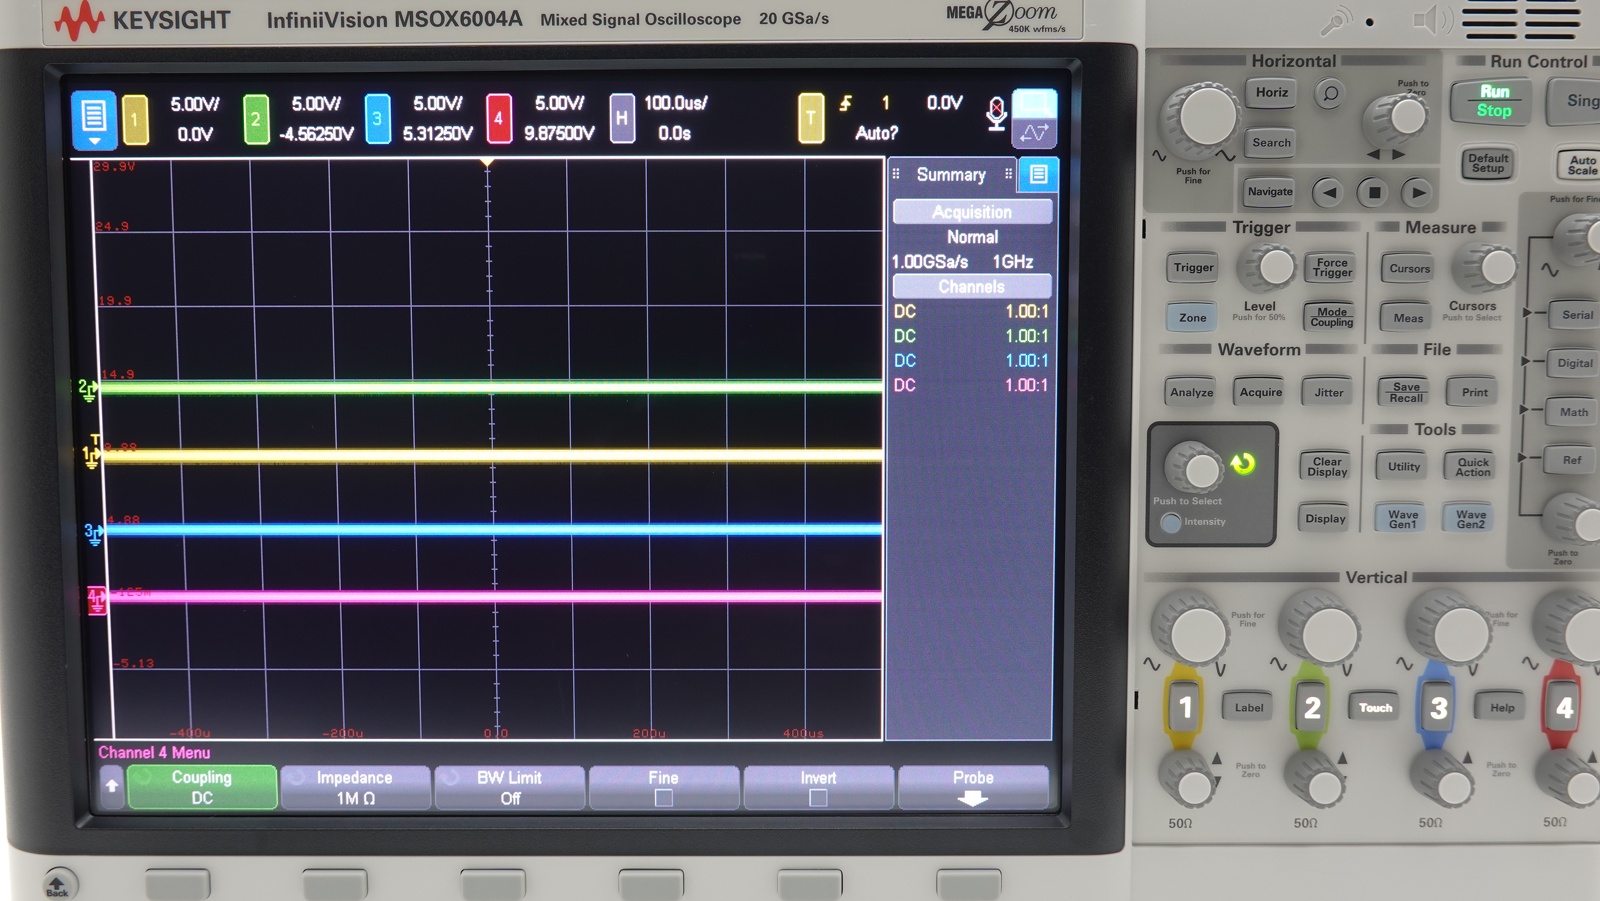1600x901 pixels.
Task: Expand the Channels section header
Action: (972, 287)
